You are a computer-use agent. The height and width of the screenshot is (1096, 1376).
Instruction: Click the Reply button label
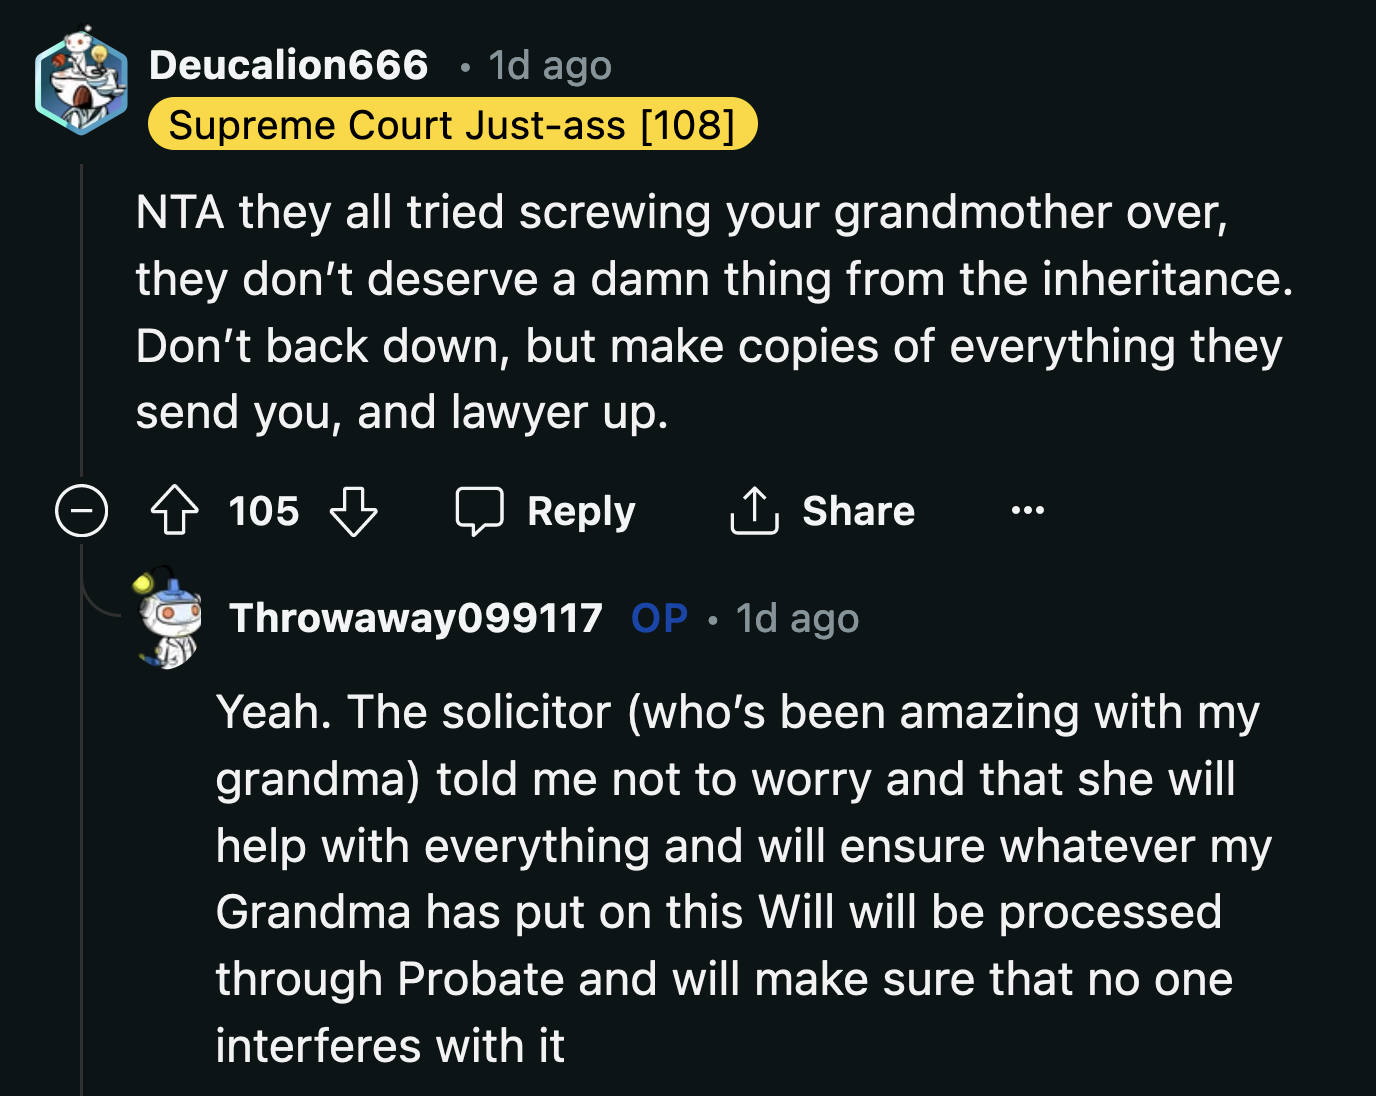coord(581,510)
